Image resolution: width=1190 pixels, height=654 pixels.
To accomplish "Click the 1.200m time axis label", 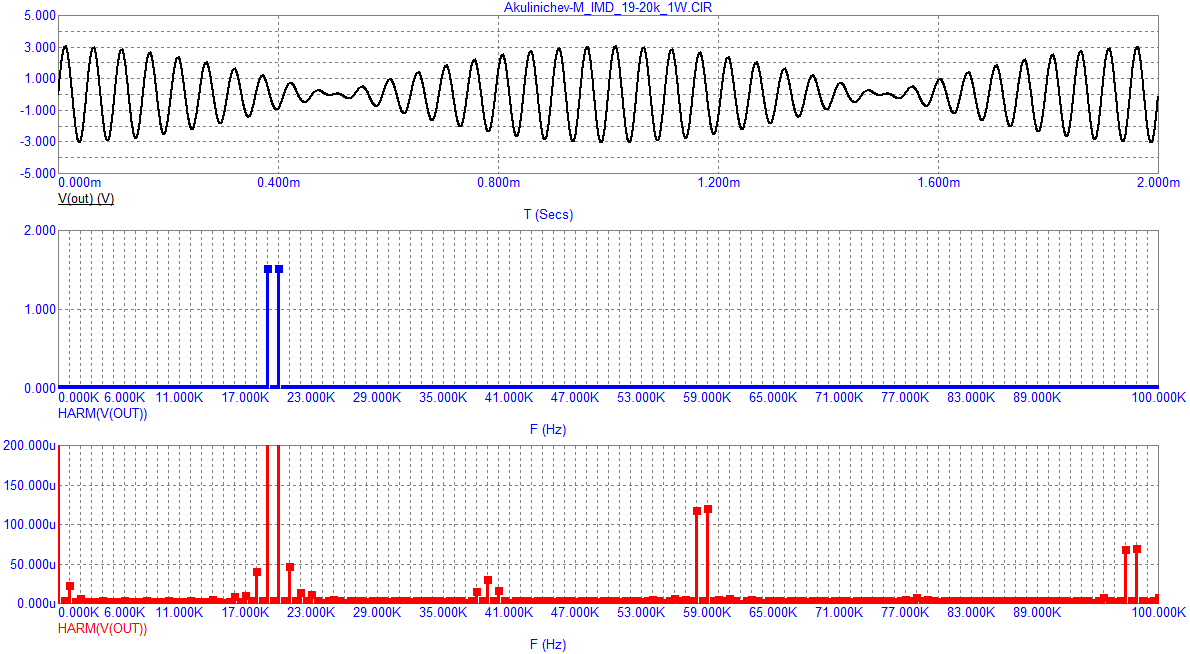I will click(x=719, y=183).
